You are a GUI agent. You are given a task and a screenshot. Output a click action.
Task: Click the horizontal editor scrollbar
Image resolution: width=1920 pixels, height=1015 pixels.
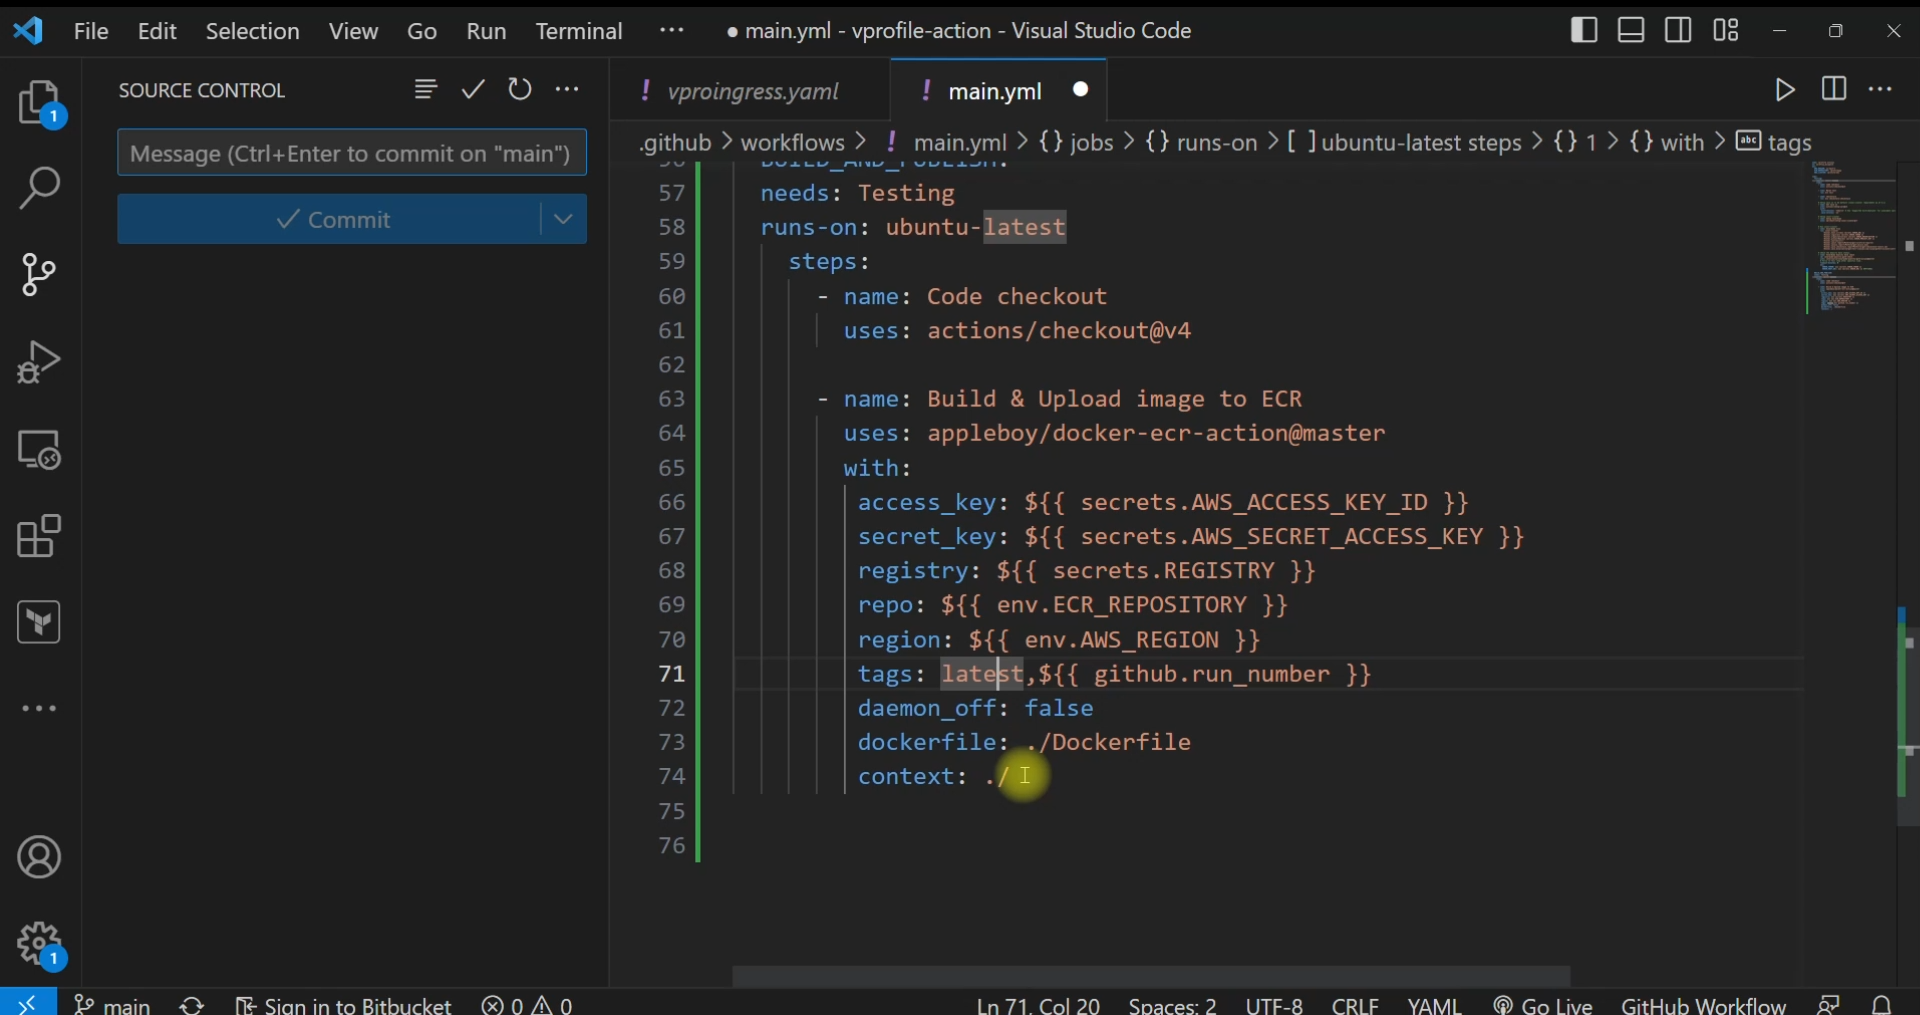(x=1151, y=976)
